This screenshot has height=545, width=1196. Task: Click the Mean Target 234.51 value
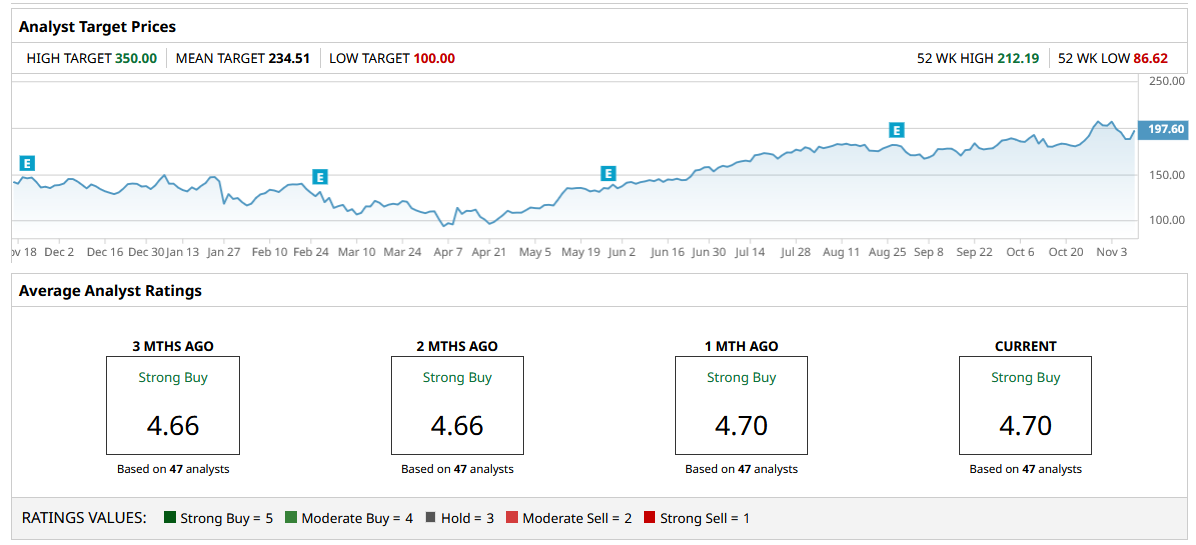click(x=289, y=58)
